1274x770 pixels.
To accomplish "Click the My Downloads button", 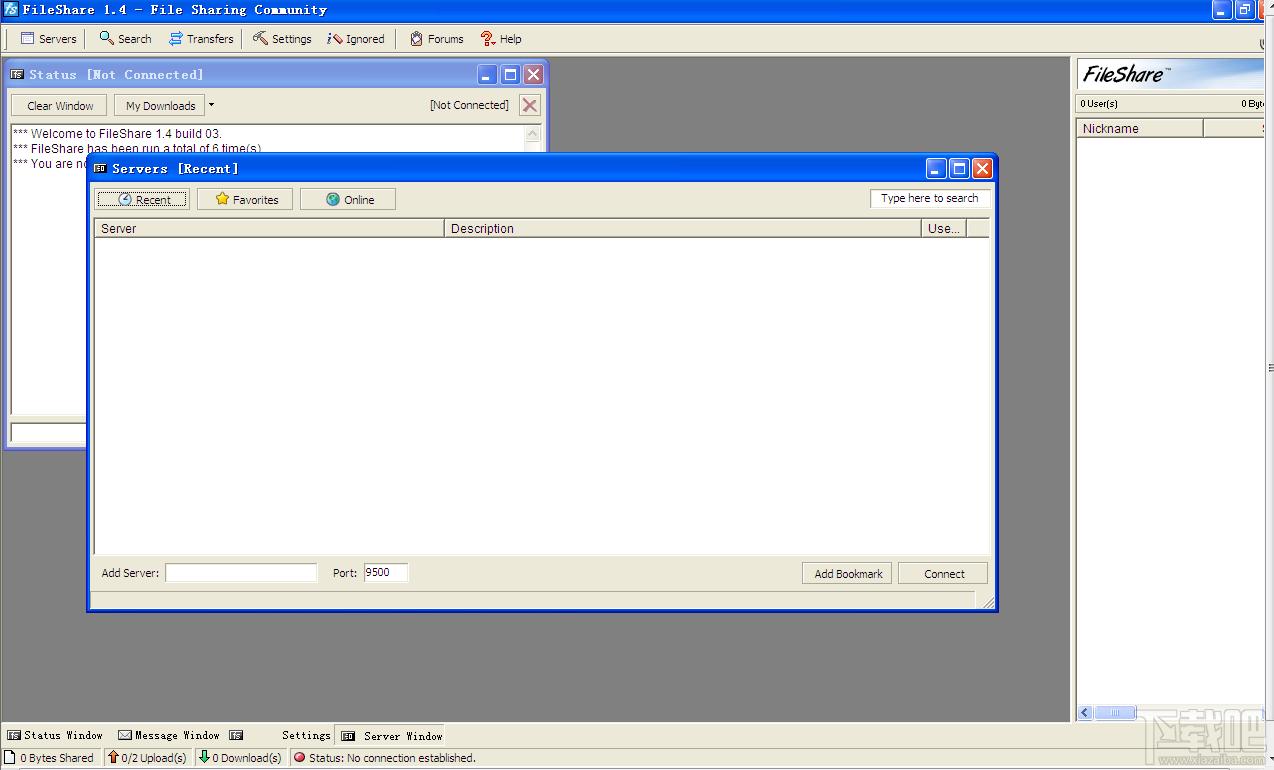I will [x=160, y=105].
